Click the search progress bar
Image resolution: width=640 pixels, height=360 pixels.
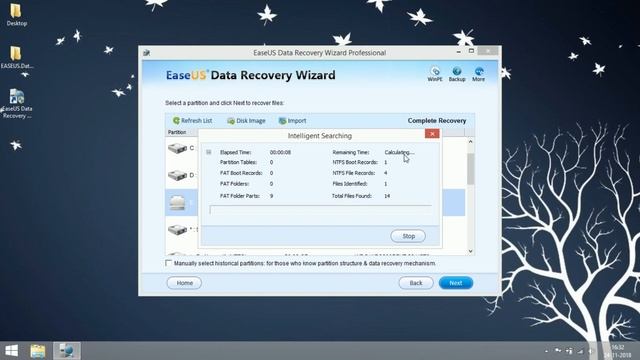point(320,210)
